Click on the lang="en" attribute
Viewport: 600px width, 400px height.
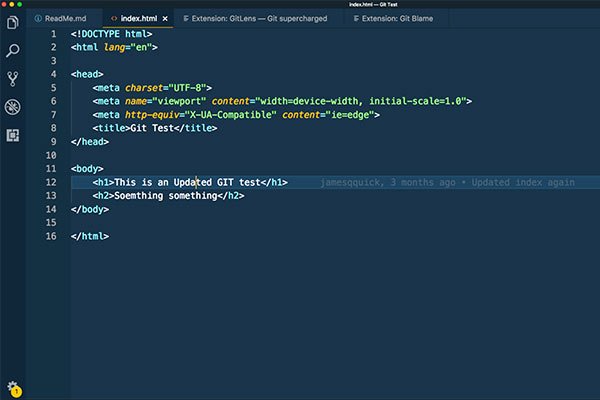click(128, 47)
